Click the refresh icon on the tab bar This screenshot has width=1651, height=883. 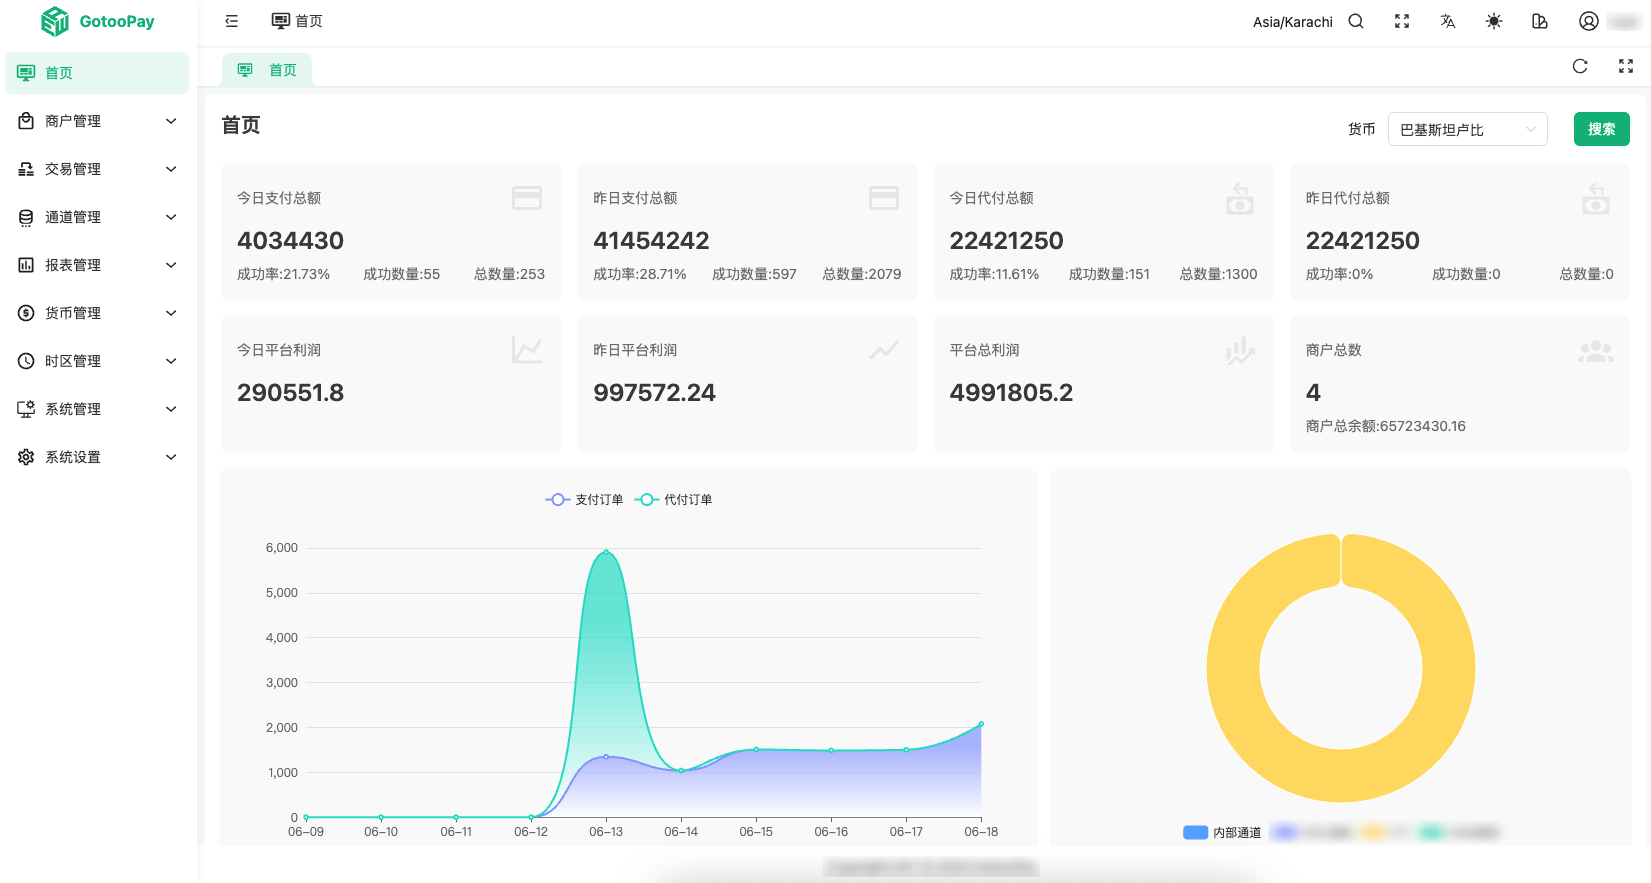point(1580,66)
